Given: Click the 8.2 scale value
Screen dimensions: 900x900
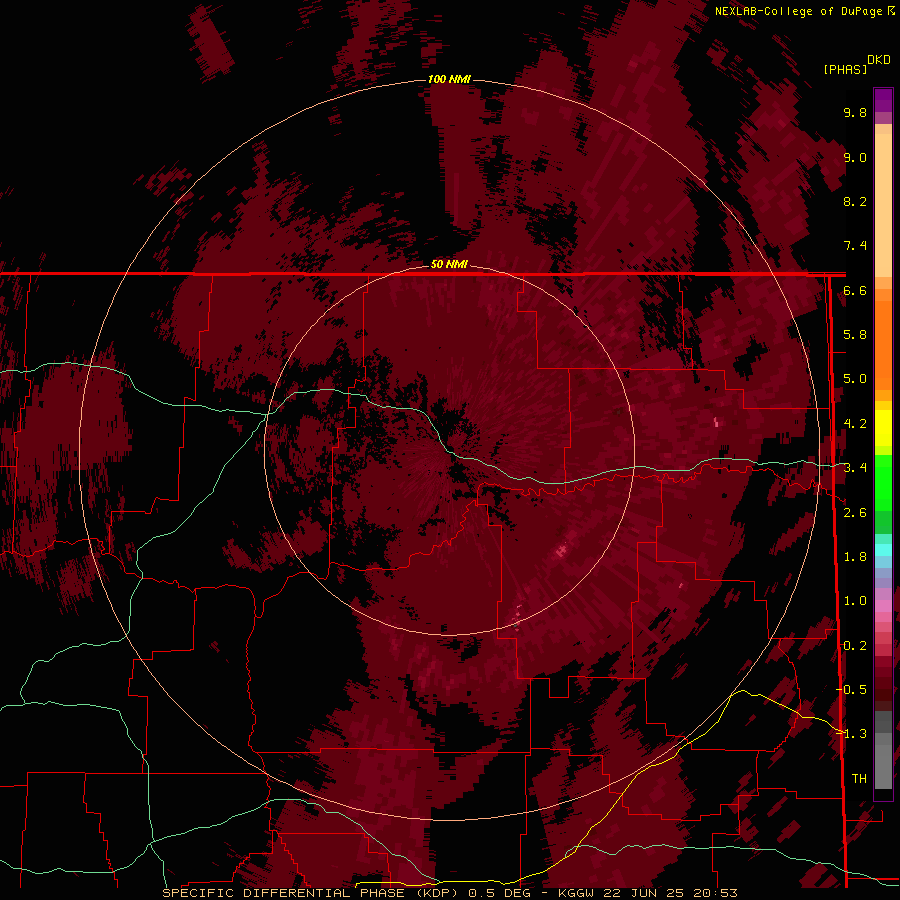Looking at the screenshot, I should (x=855, y=201).
